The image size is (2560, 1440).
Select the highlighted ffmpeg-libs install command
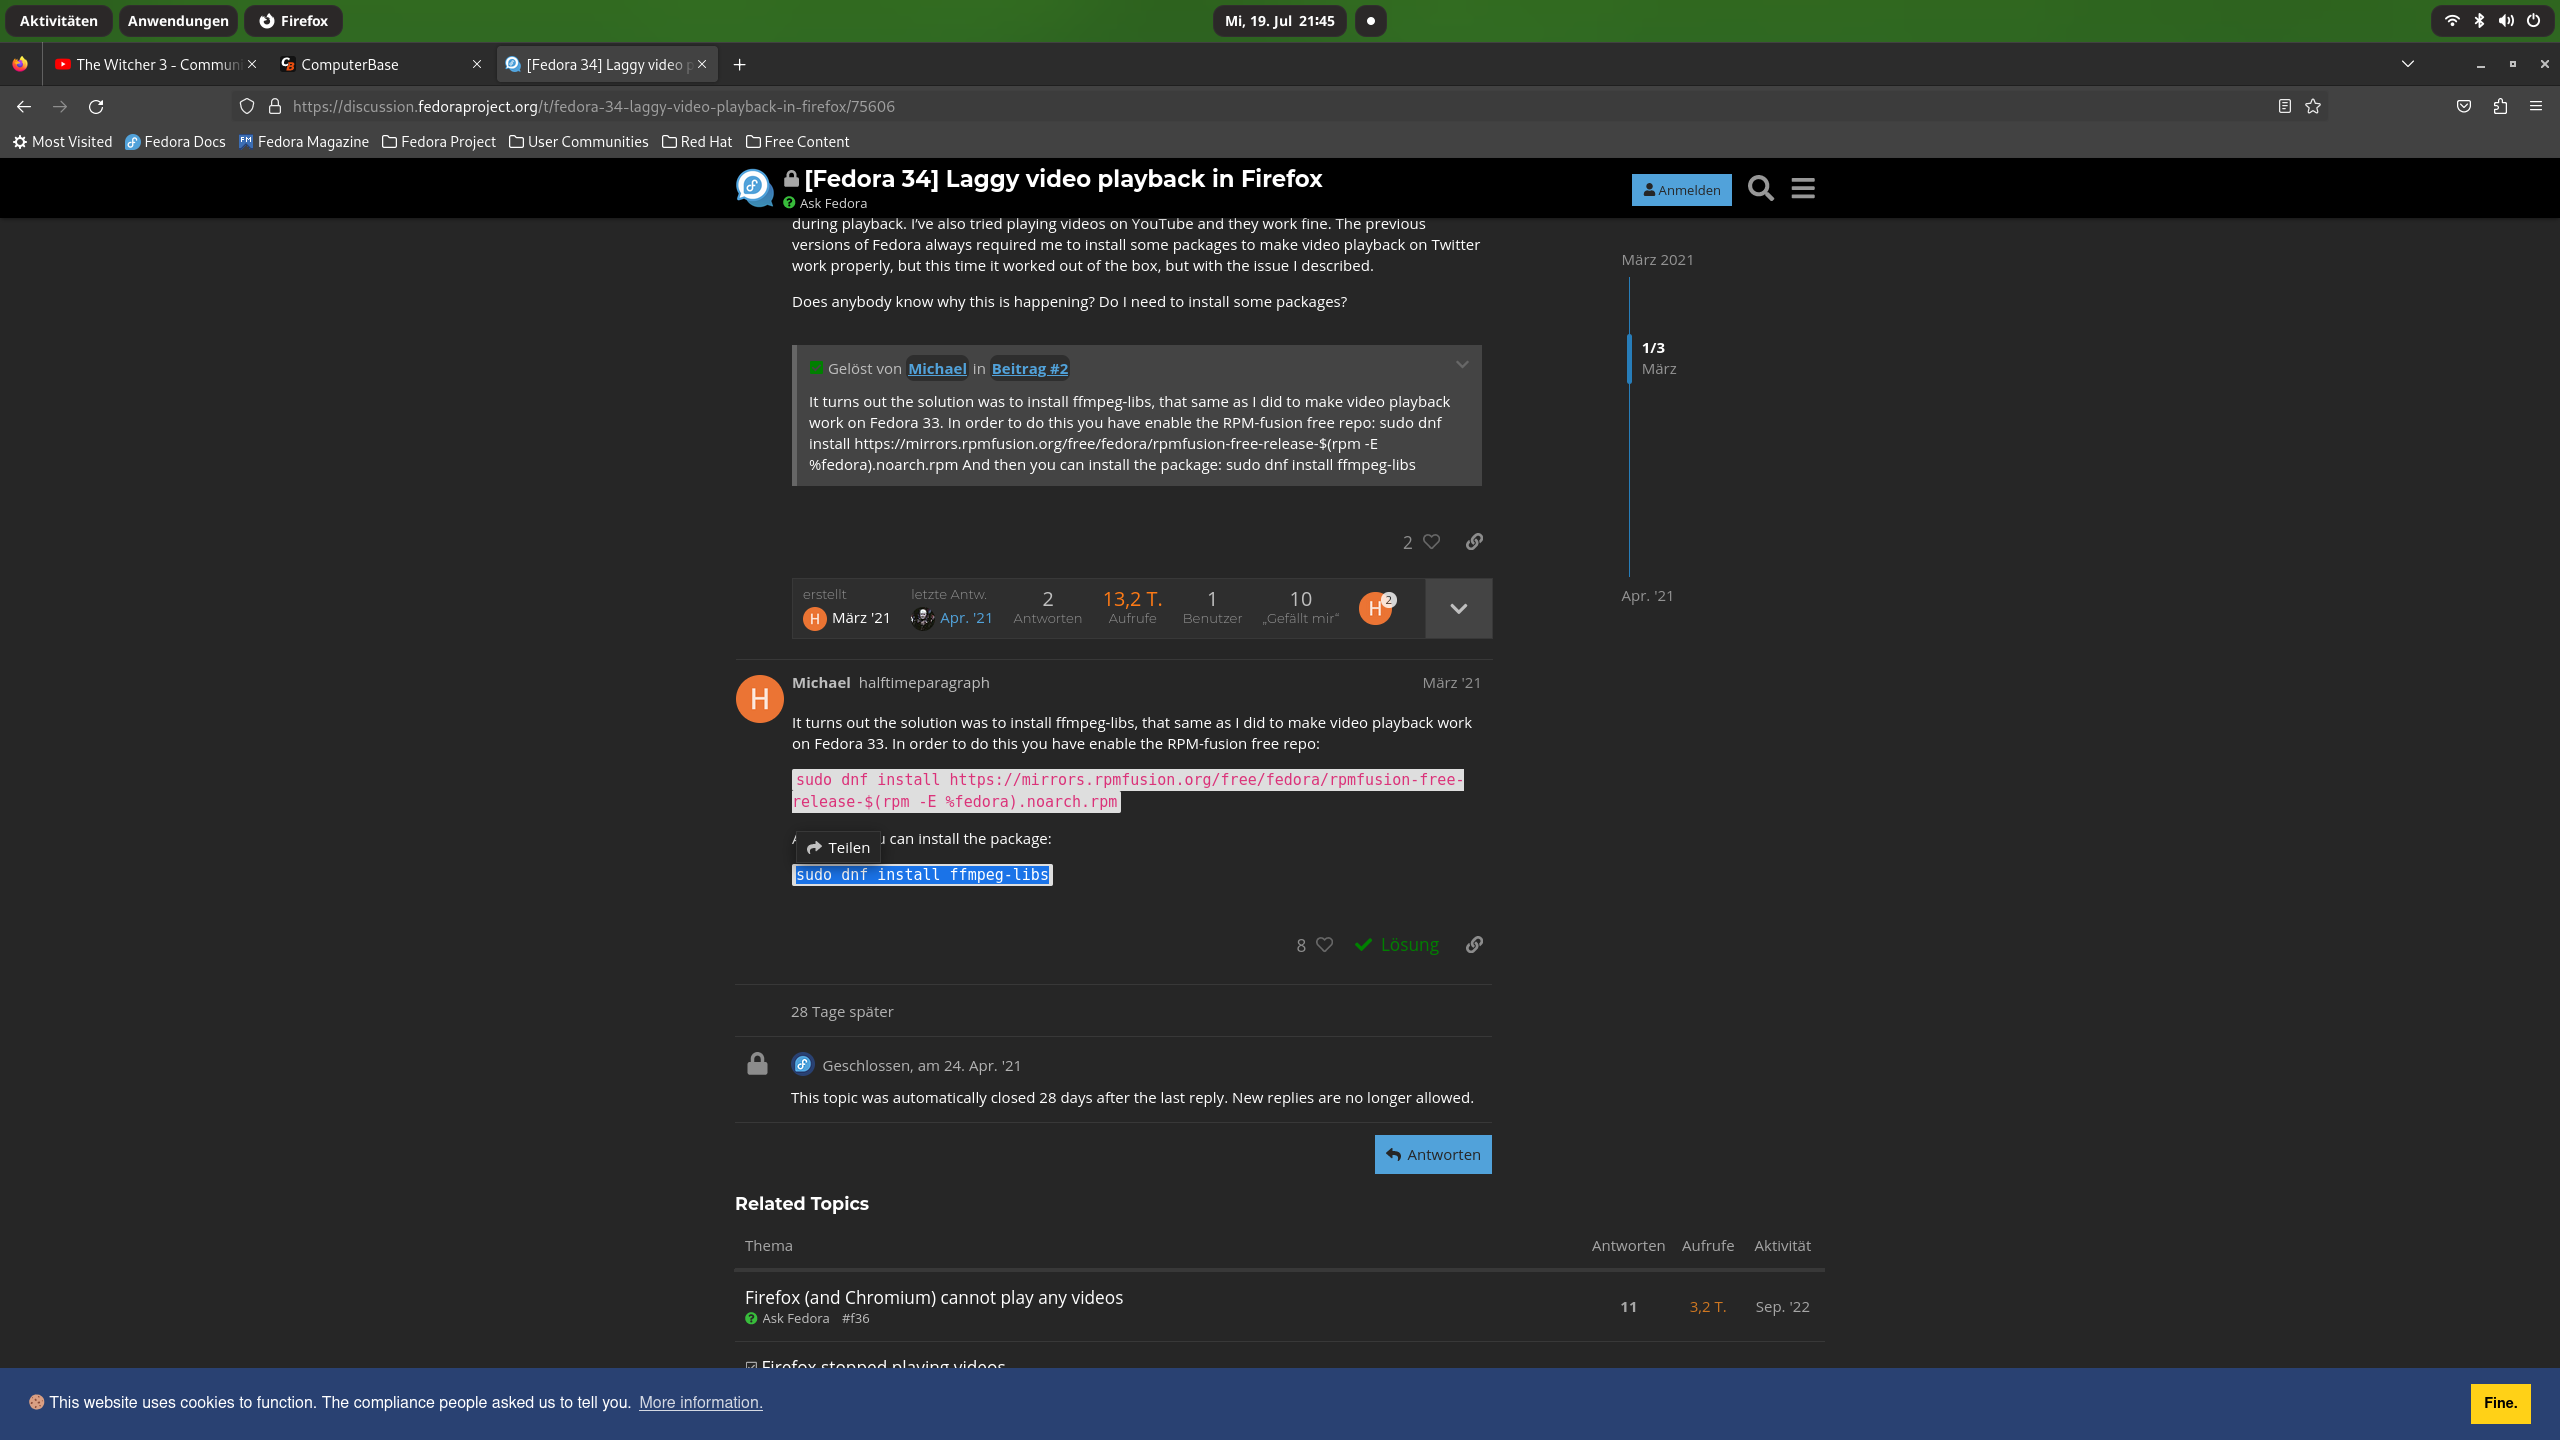922,874
